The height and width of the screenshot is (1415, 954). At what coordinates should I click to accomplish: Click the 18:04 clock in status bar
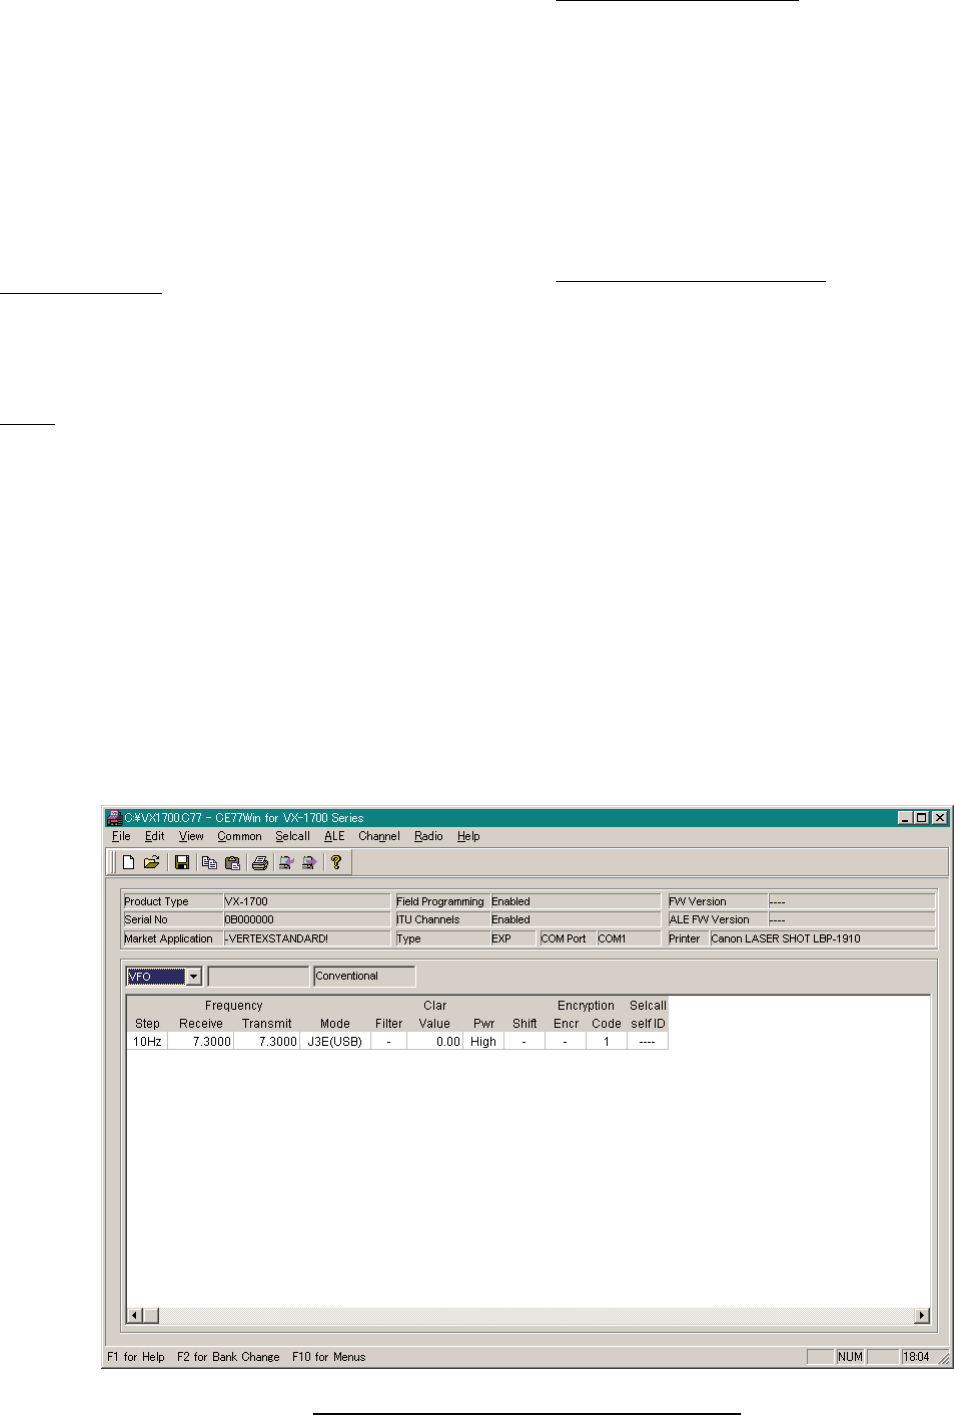point(916,1357)
